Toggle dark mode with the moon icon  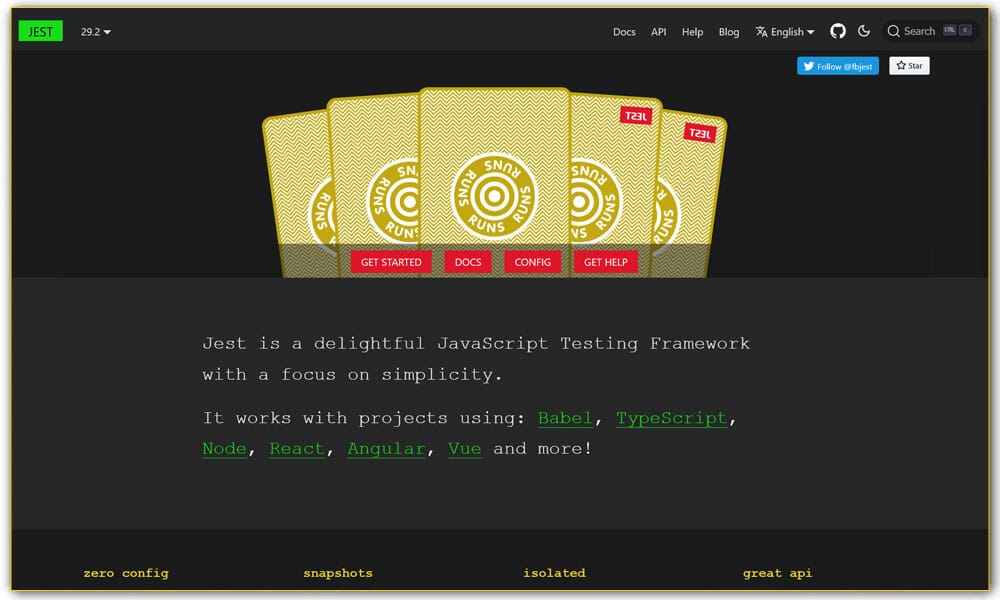(x=864, y=30)
